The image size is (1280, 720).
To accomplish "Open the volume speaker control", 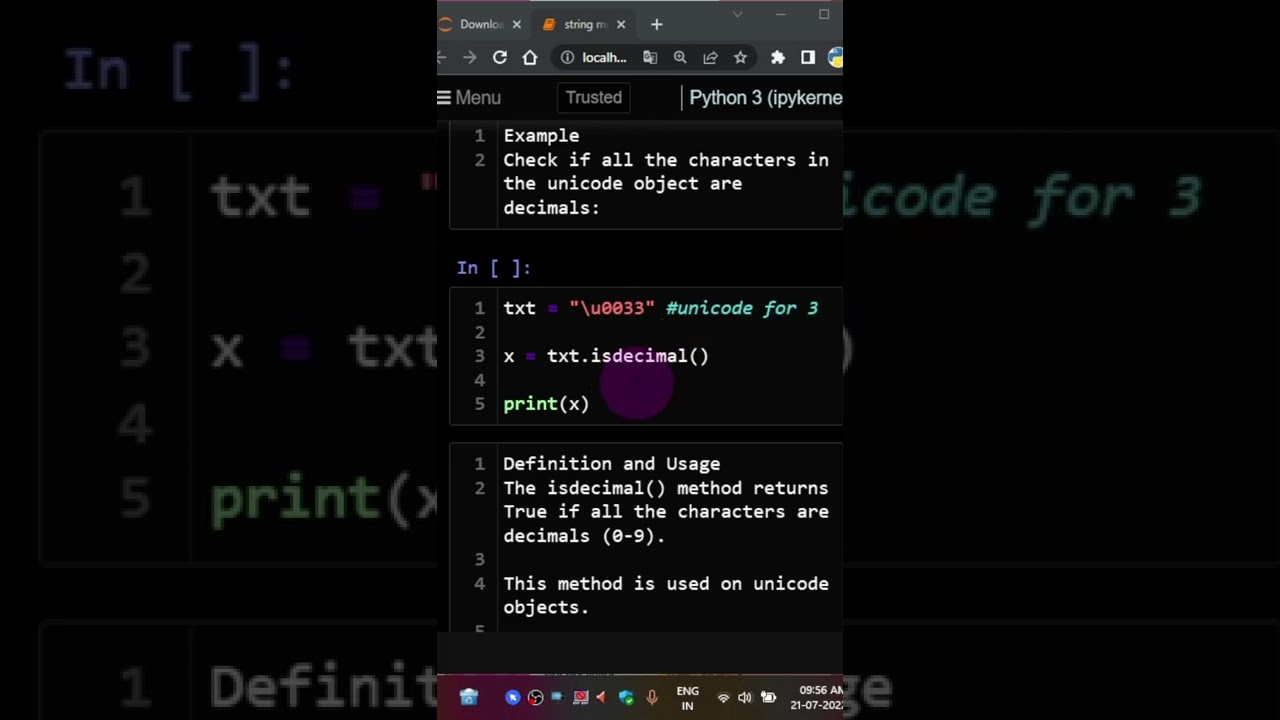I will [745, 698].
